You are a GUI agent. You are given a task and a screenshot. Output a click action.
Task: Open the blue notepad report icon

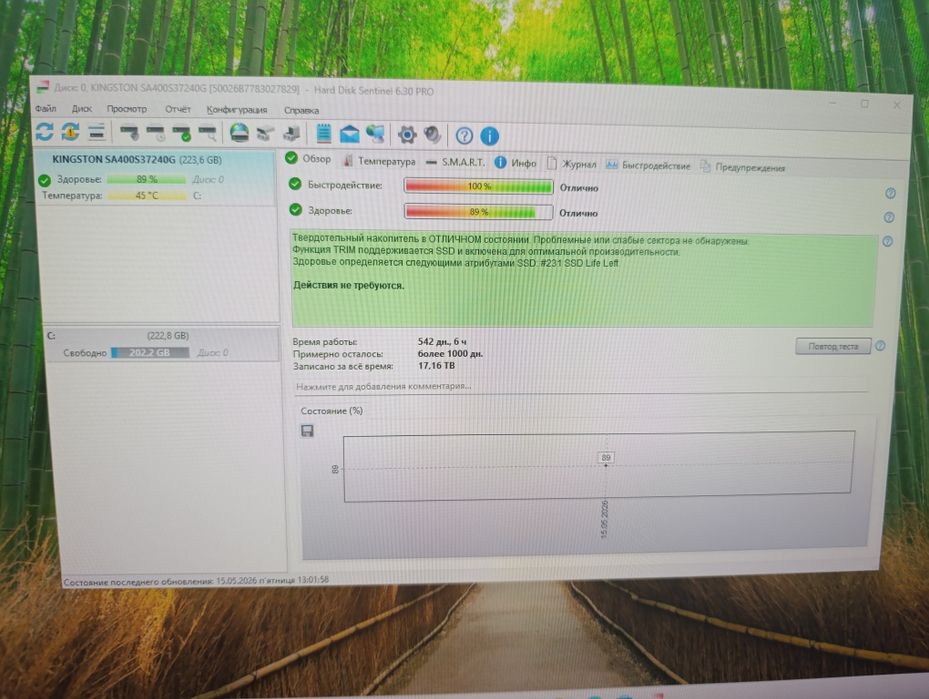pos(323,133)
